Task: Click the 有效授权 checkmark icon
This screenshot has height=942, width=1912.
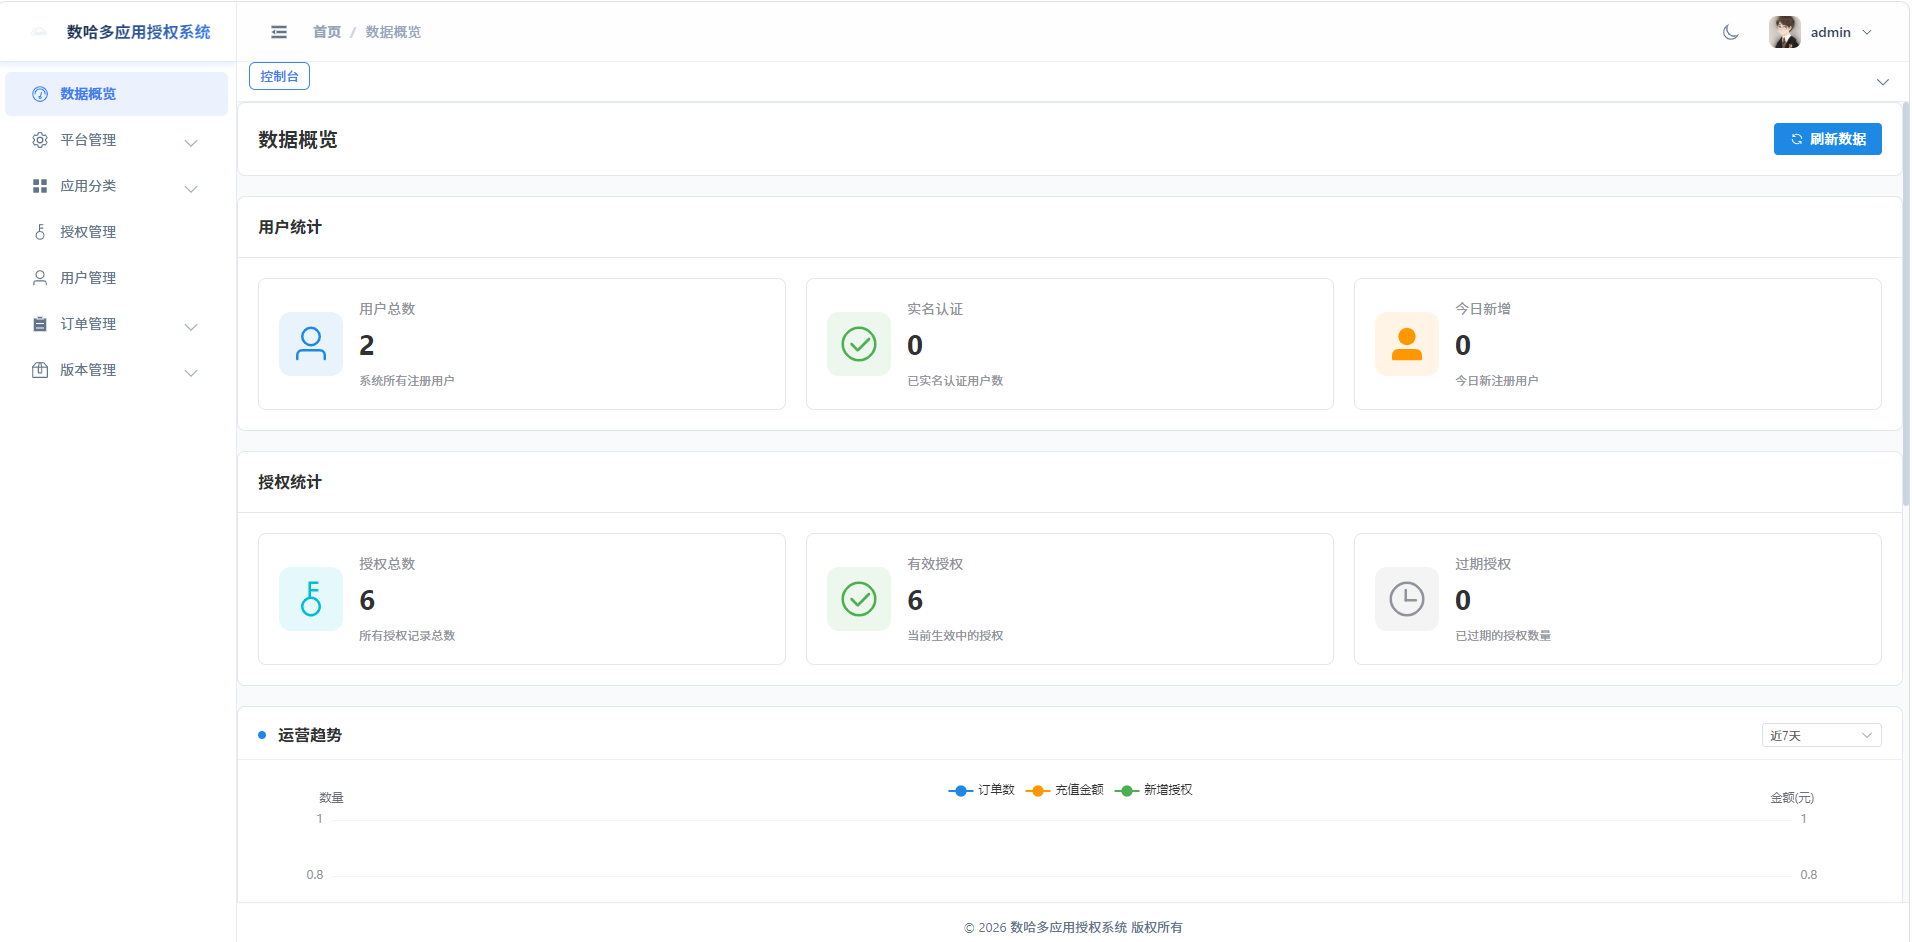Action: point(859,599)
